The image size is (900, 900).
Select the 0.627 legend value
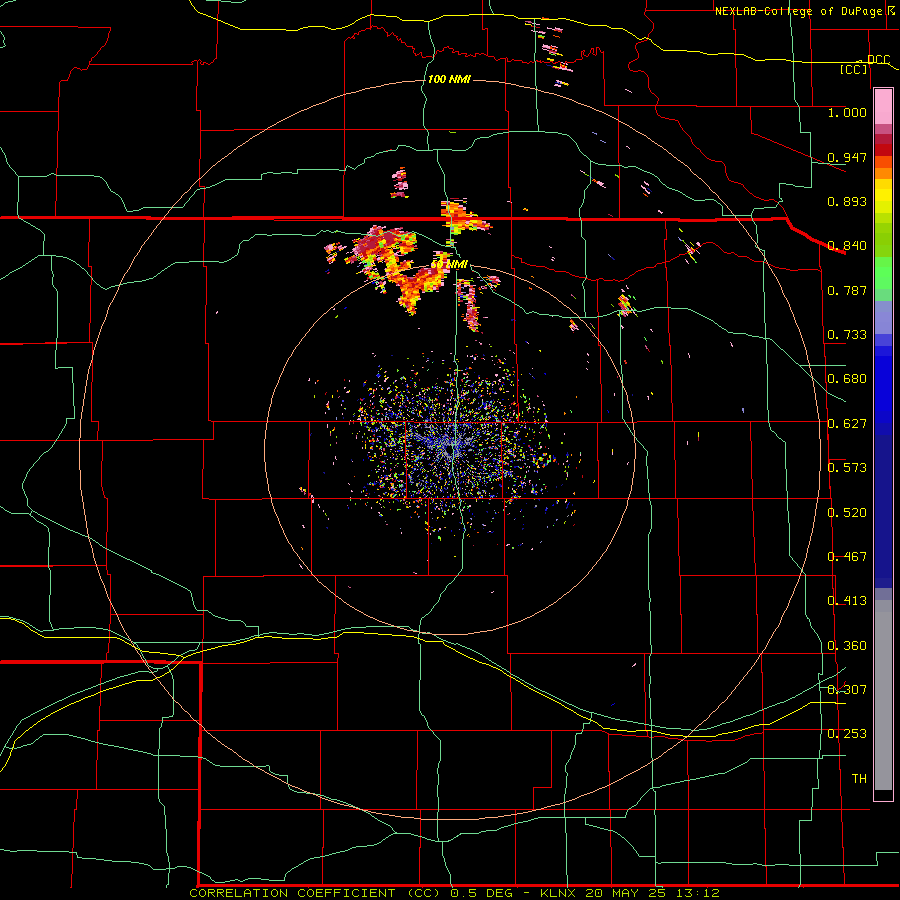point(847,424)
